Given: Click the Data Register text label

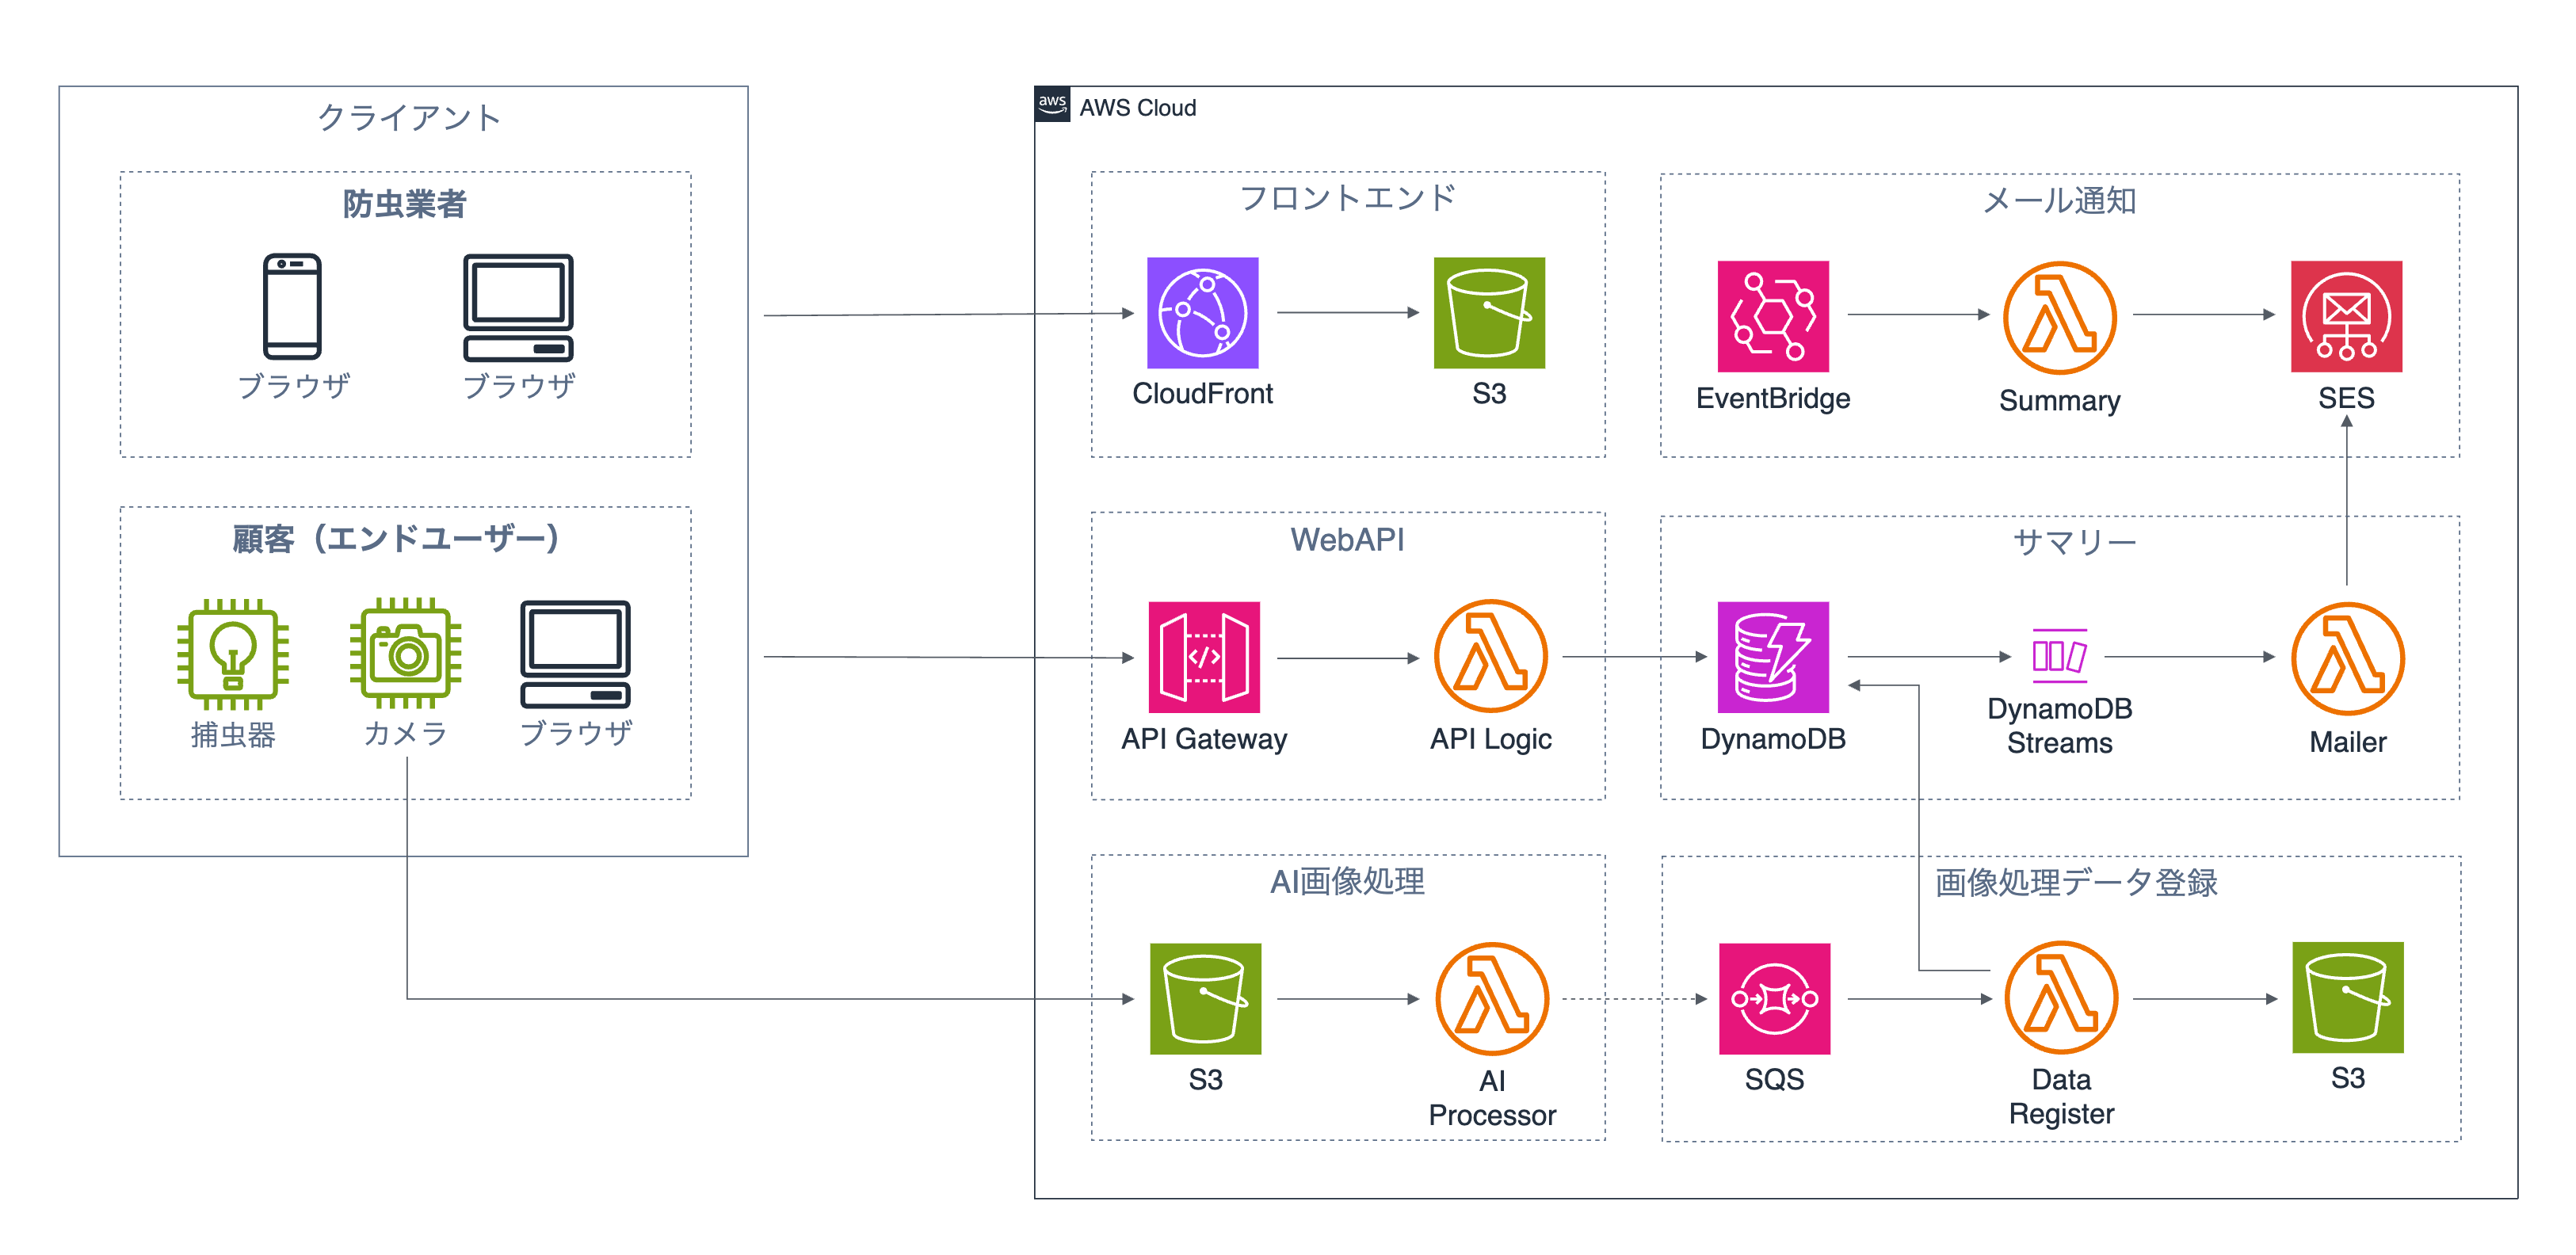Looking at the screenshot, I should (2060, 1097).
